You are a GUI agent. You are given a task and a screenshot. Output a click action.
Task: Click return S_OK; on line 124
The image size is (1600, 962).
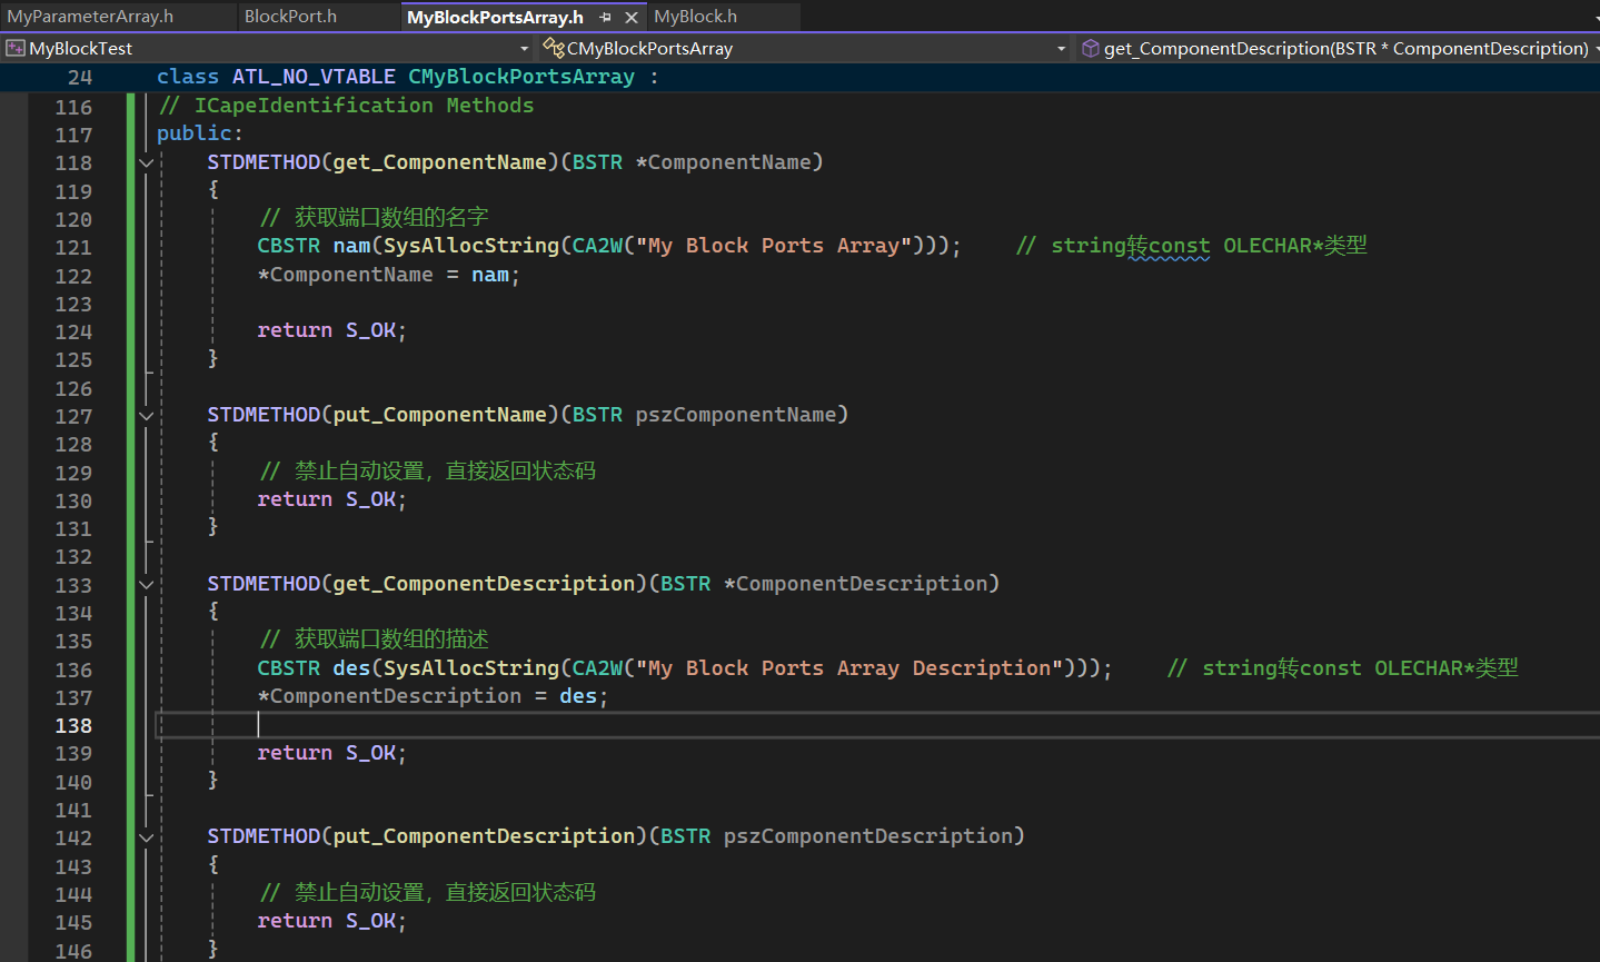tap(332, 330)
